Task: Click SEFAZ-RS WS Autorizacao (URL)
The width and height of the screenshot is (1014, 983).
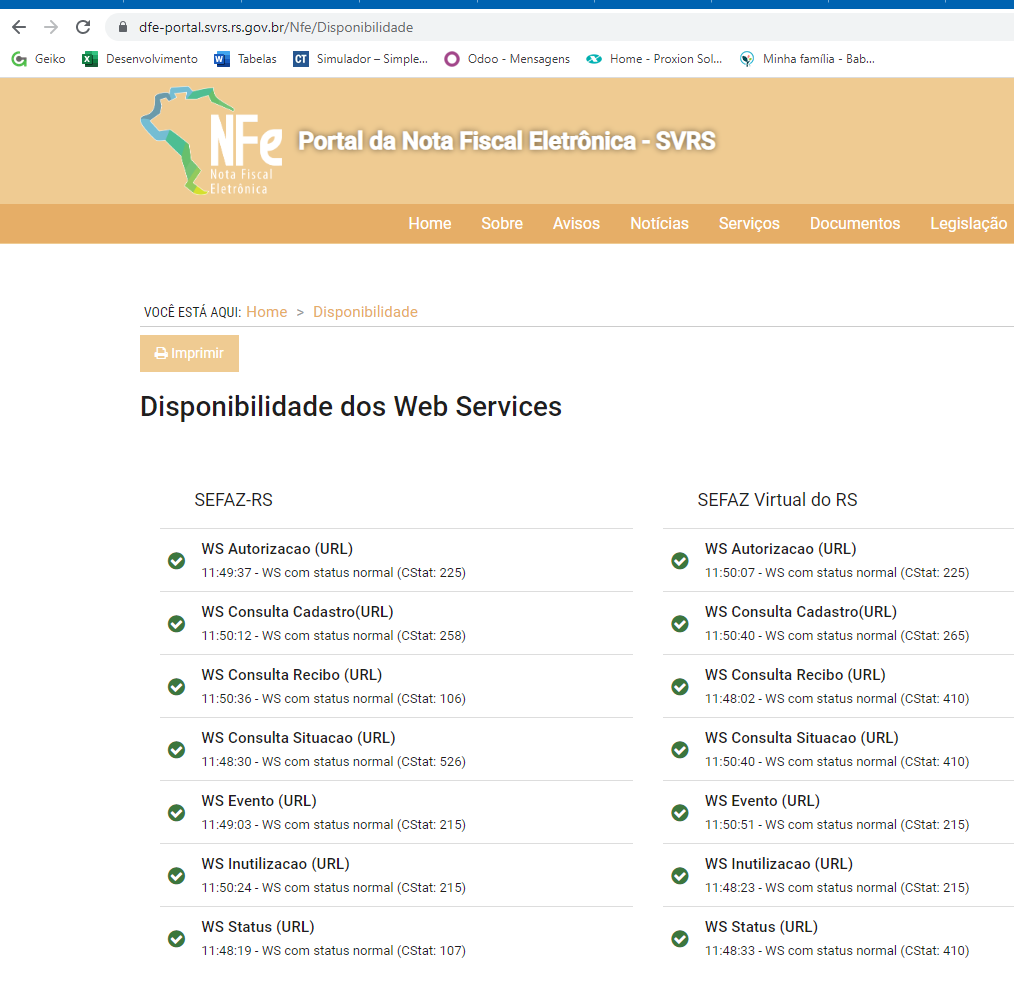Action: click(277, 548)
